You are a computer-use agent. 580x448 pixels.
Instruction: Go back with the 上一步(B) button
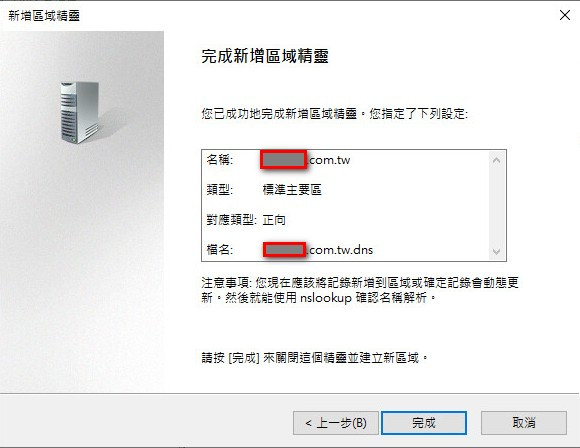336,422
